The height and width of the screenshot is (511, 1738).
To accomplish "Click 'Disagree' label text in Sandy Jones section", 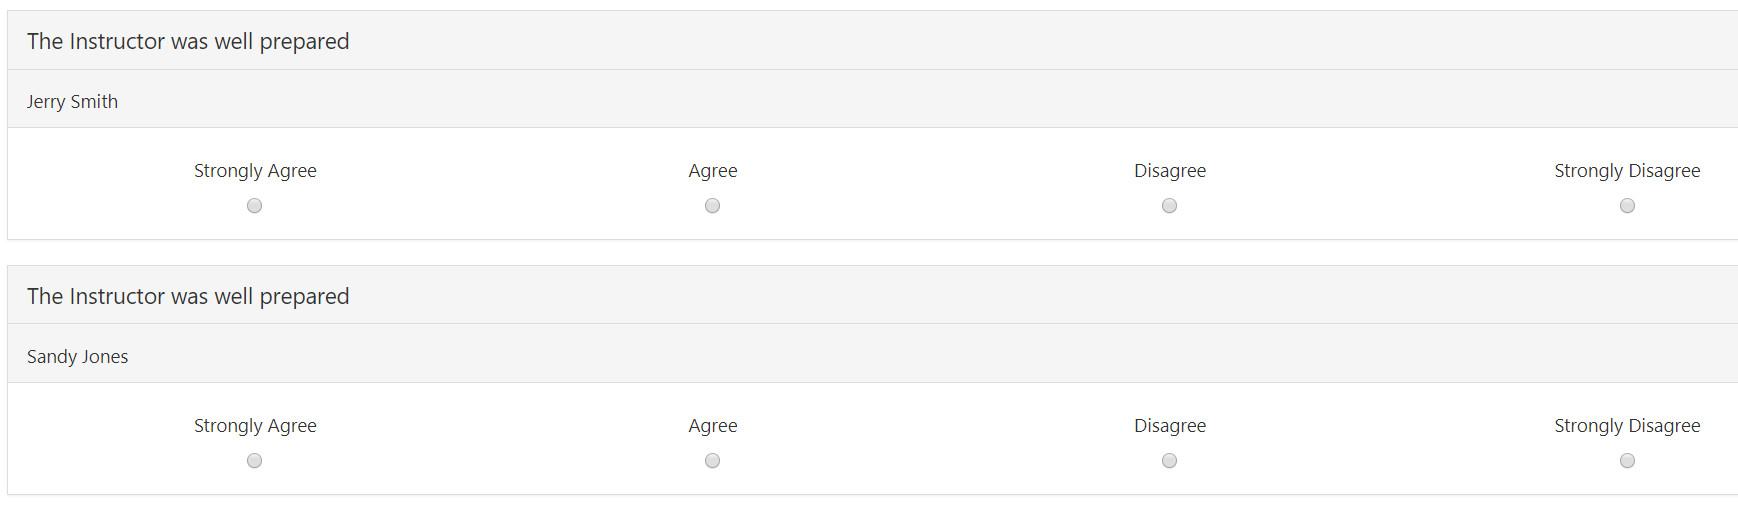I will pyautogui.click(x=1170, y=426).
